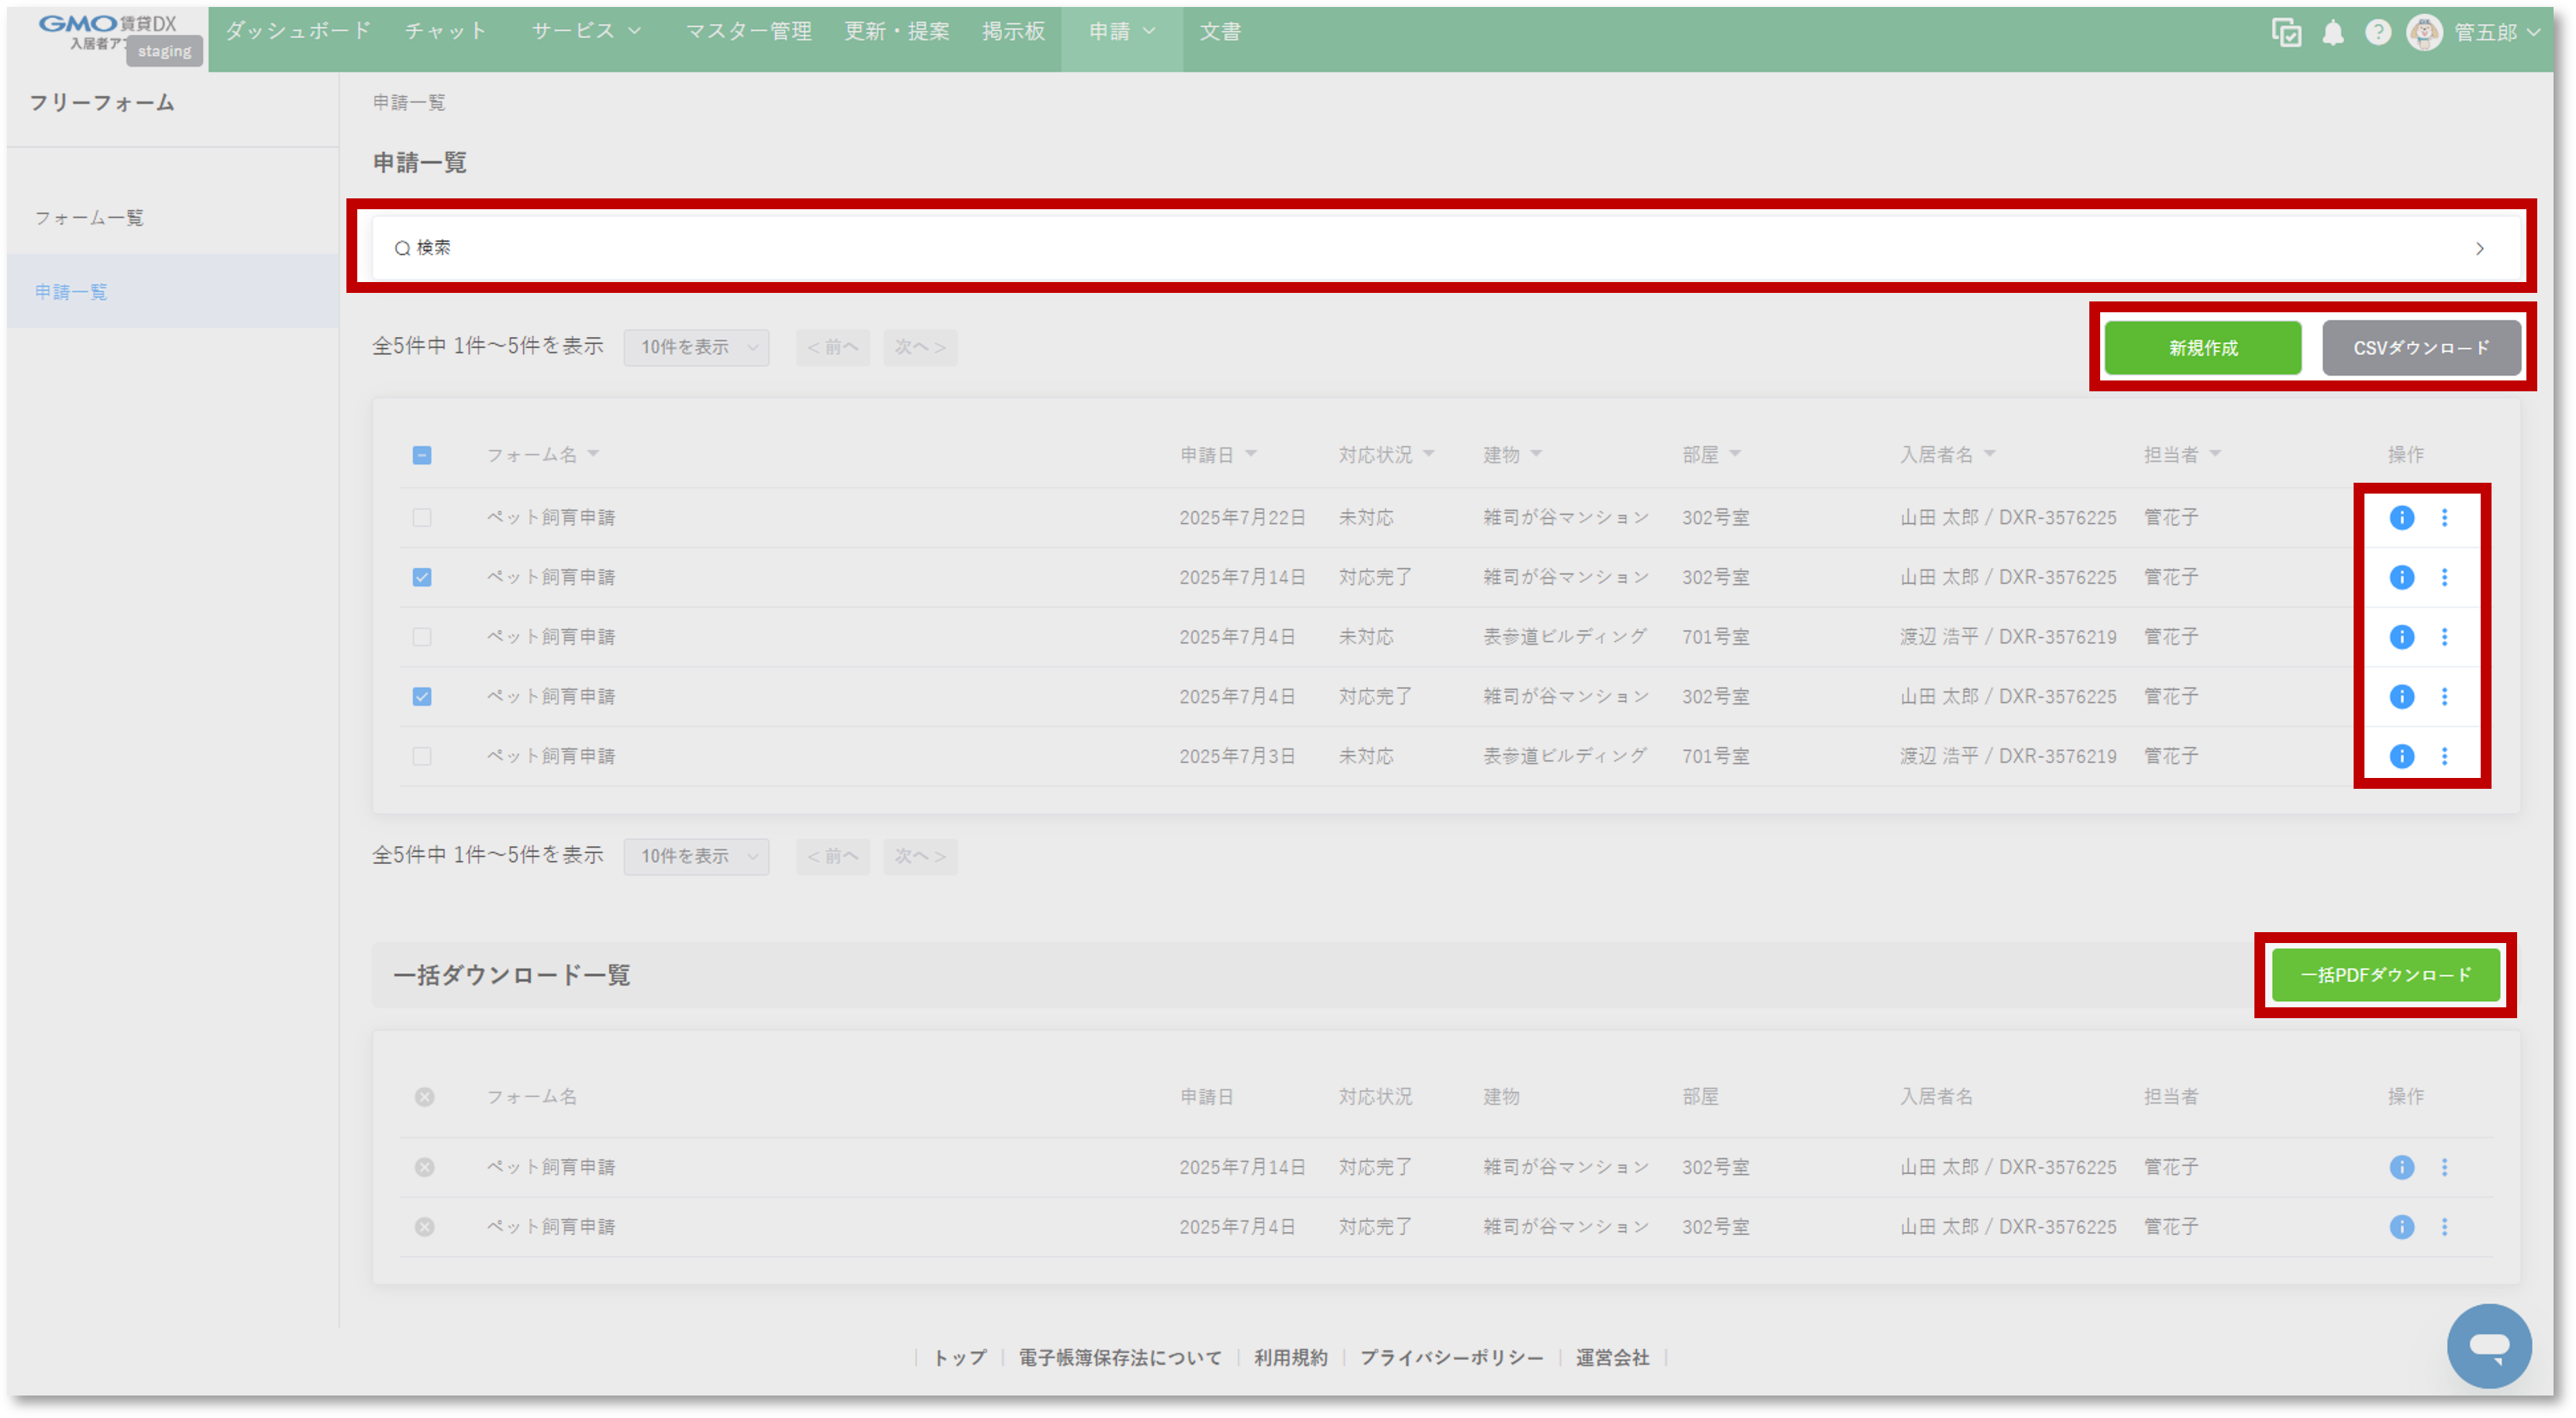This screenshot has width=2576, height=1418.
Task: Toggle the select-all checkbox in table header
Action: (422, 455)
